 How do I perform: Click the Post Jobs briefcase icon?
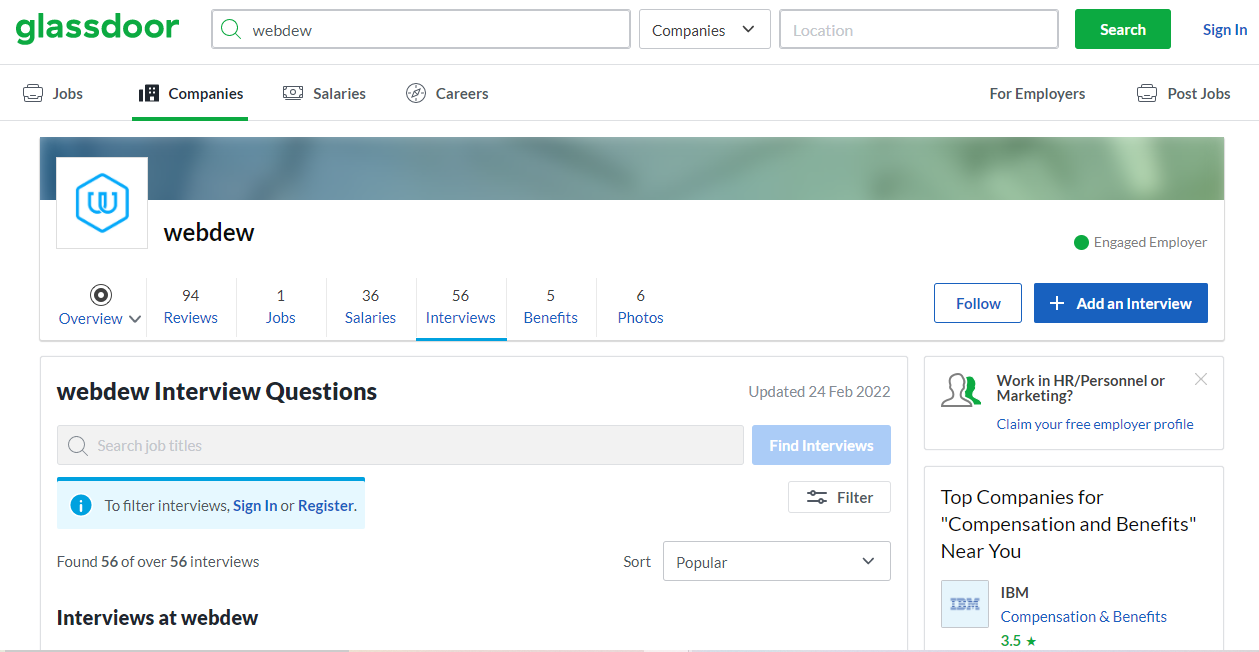(x=1146, y=92)
